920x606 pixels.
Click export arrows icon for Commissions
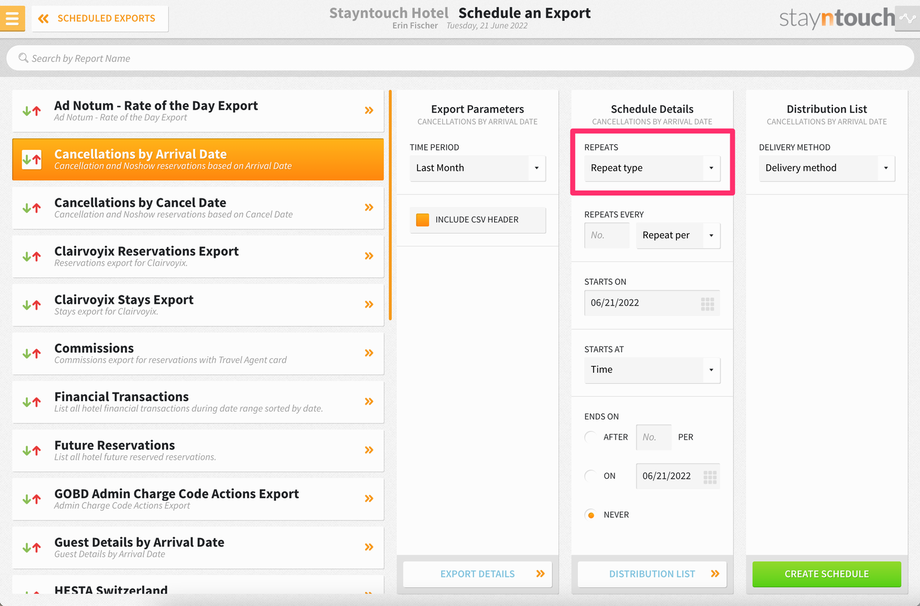[32, 354]
